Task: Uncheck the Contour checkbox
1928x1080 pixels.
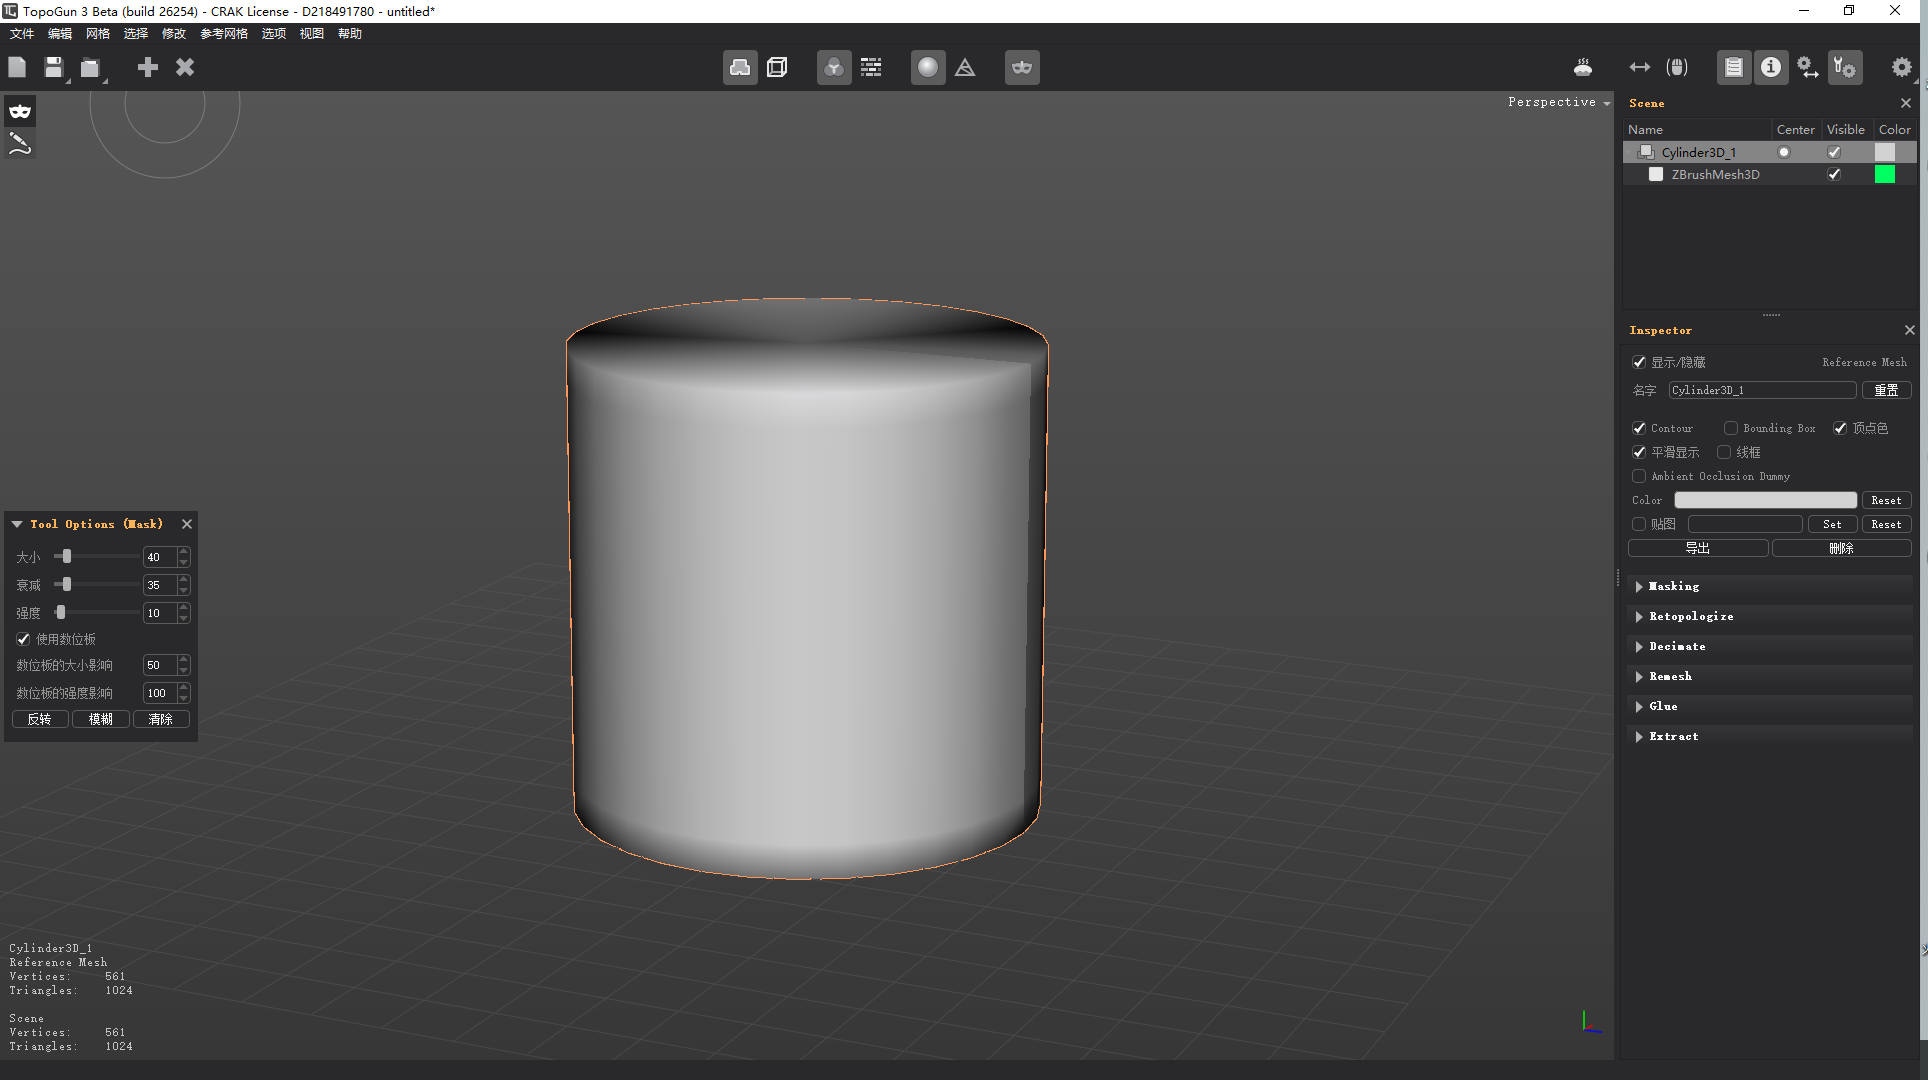Action: click(x=1639, y=428)
